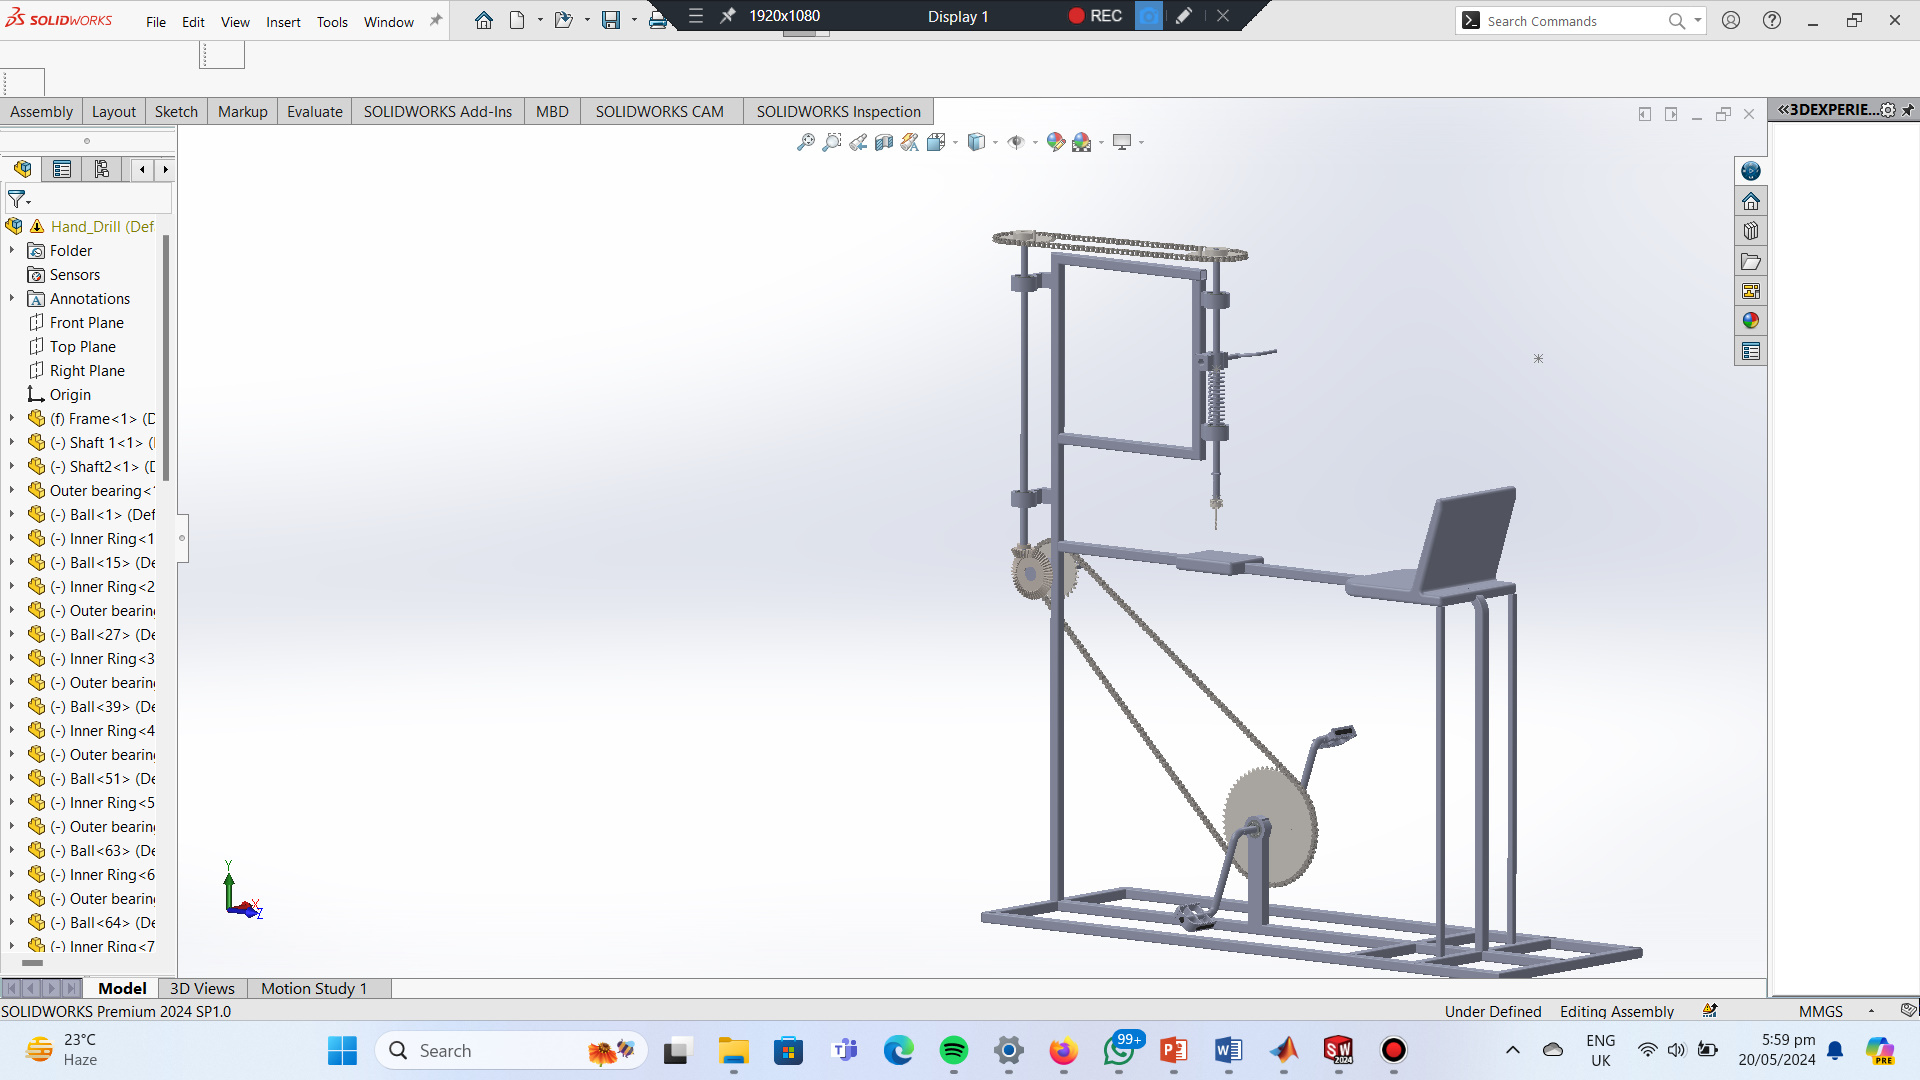Select the Zoom to Area tool

pyautogui.click(x=831, y=142)
